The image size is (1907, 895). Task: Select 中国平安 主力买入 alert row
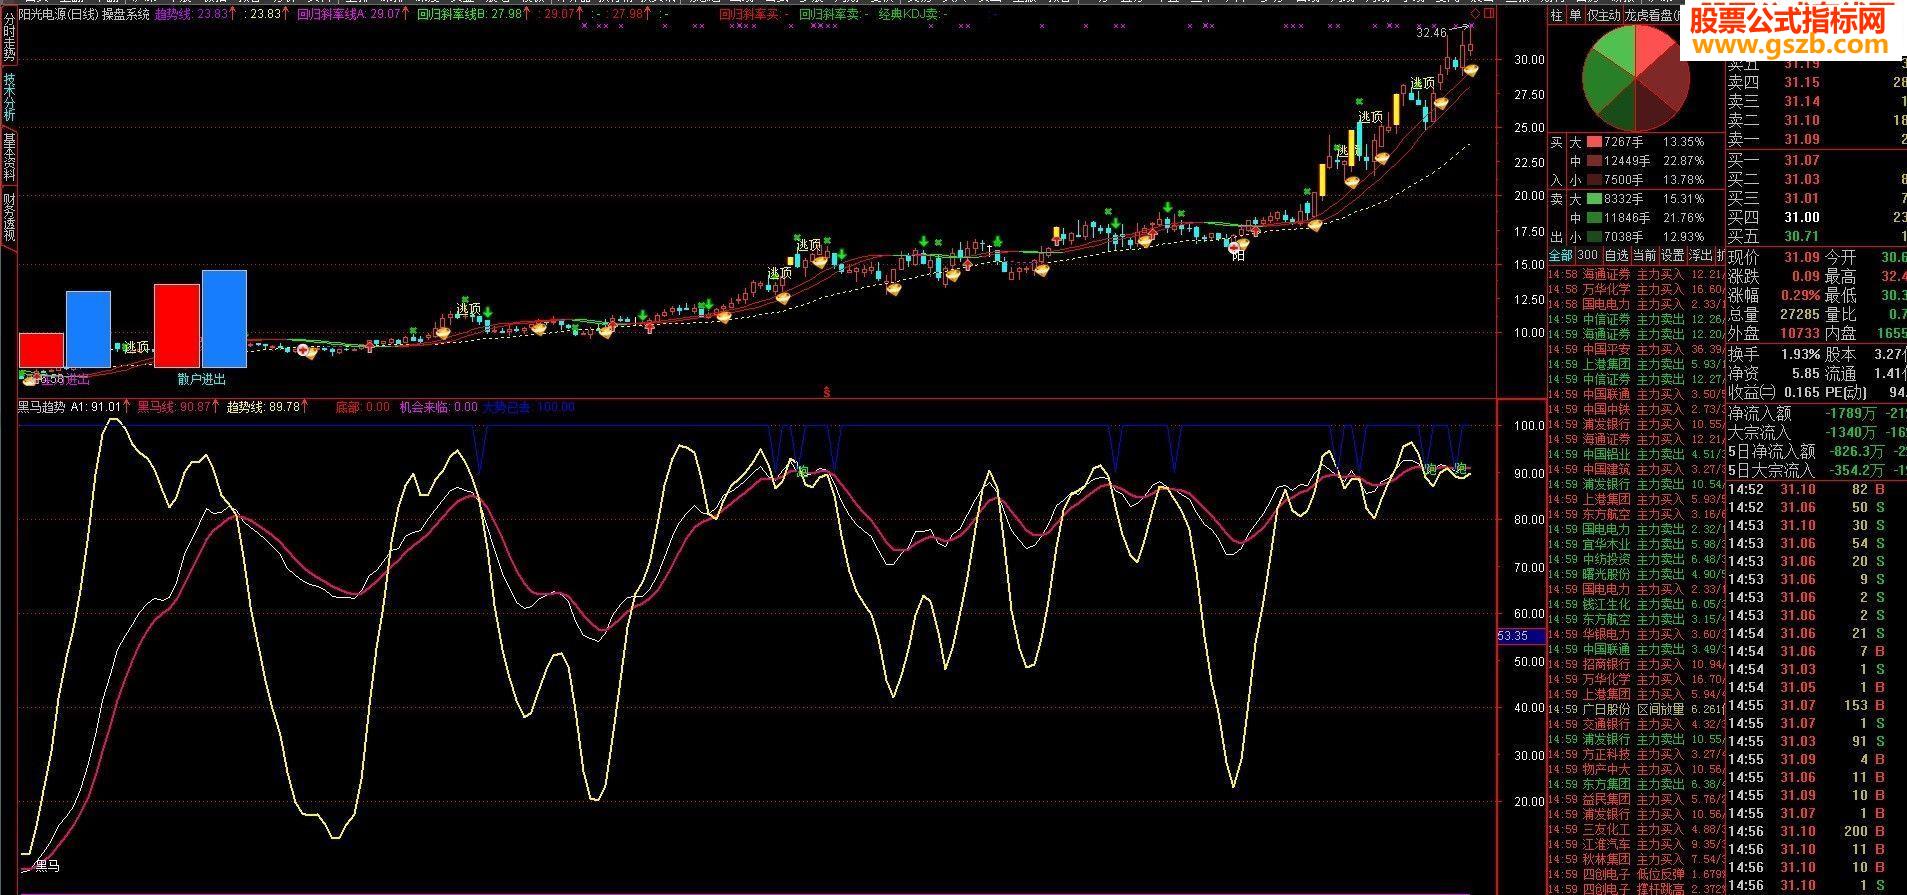click(x=1637, y=349)
